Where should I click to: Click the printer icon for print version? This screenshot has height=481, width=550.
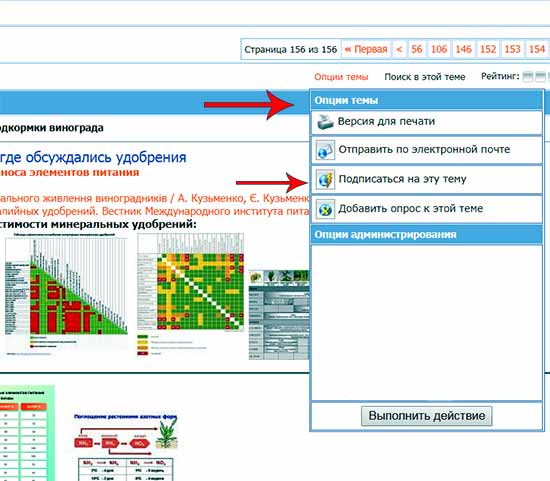[325, 122]
